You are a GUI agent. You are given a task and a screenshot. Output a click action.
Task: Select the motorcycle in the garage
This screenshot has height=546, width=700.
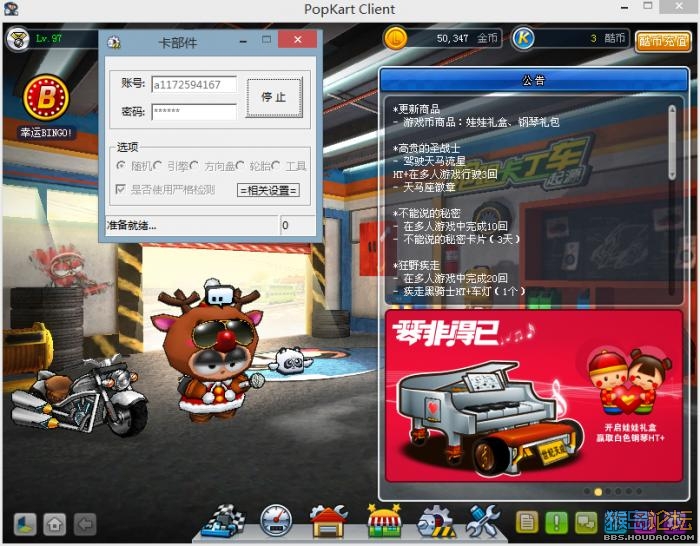click(x=77, y=398)
